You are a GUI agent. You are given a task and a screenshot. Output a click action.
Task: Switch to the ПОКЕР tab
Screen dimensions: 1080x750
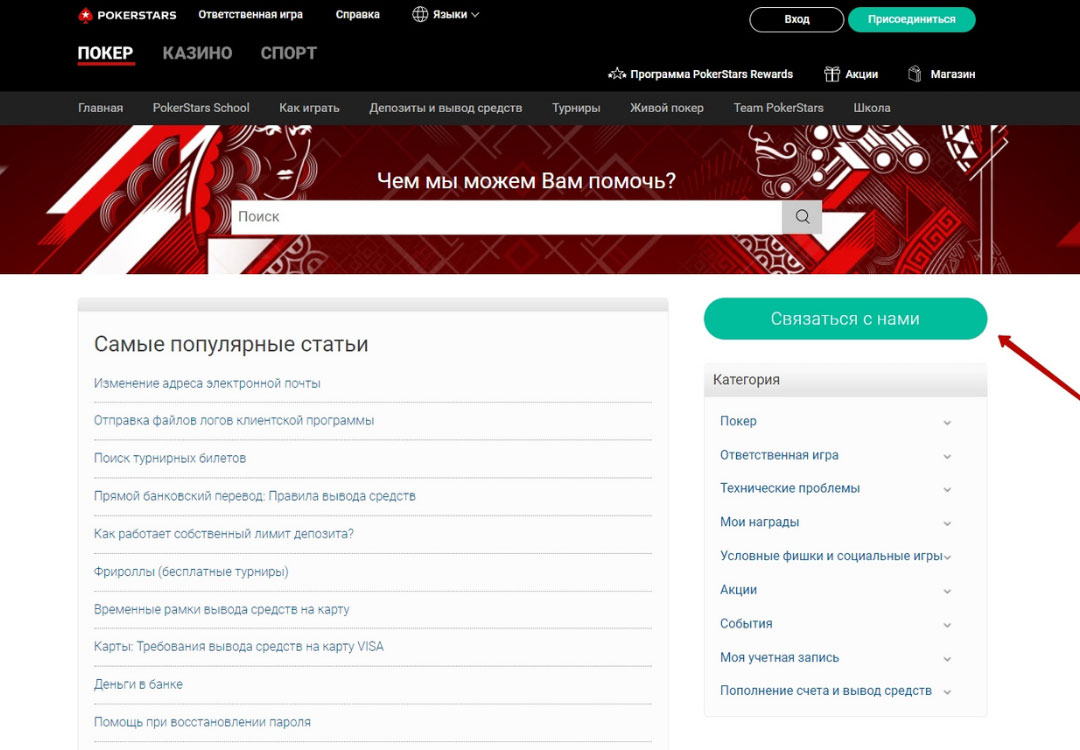pyautogui.click(x=105, y=53)
